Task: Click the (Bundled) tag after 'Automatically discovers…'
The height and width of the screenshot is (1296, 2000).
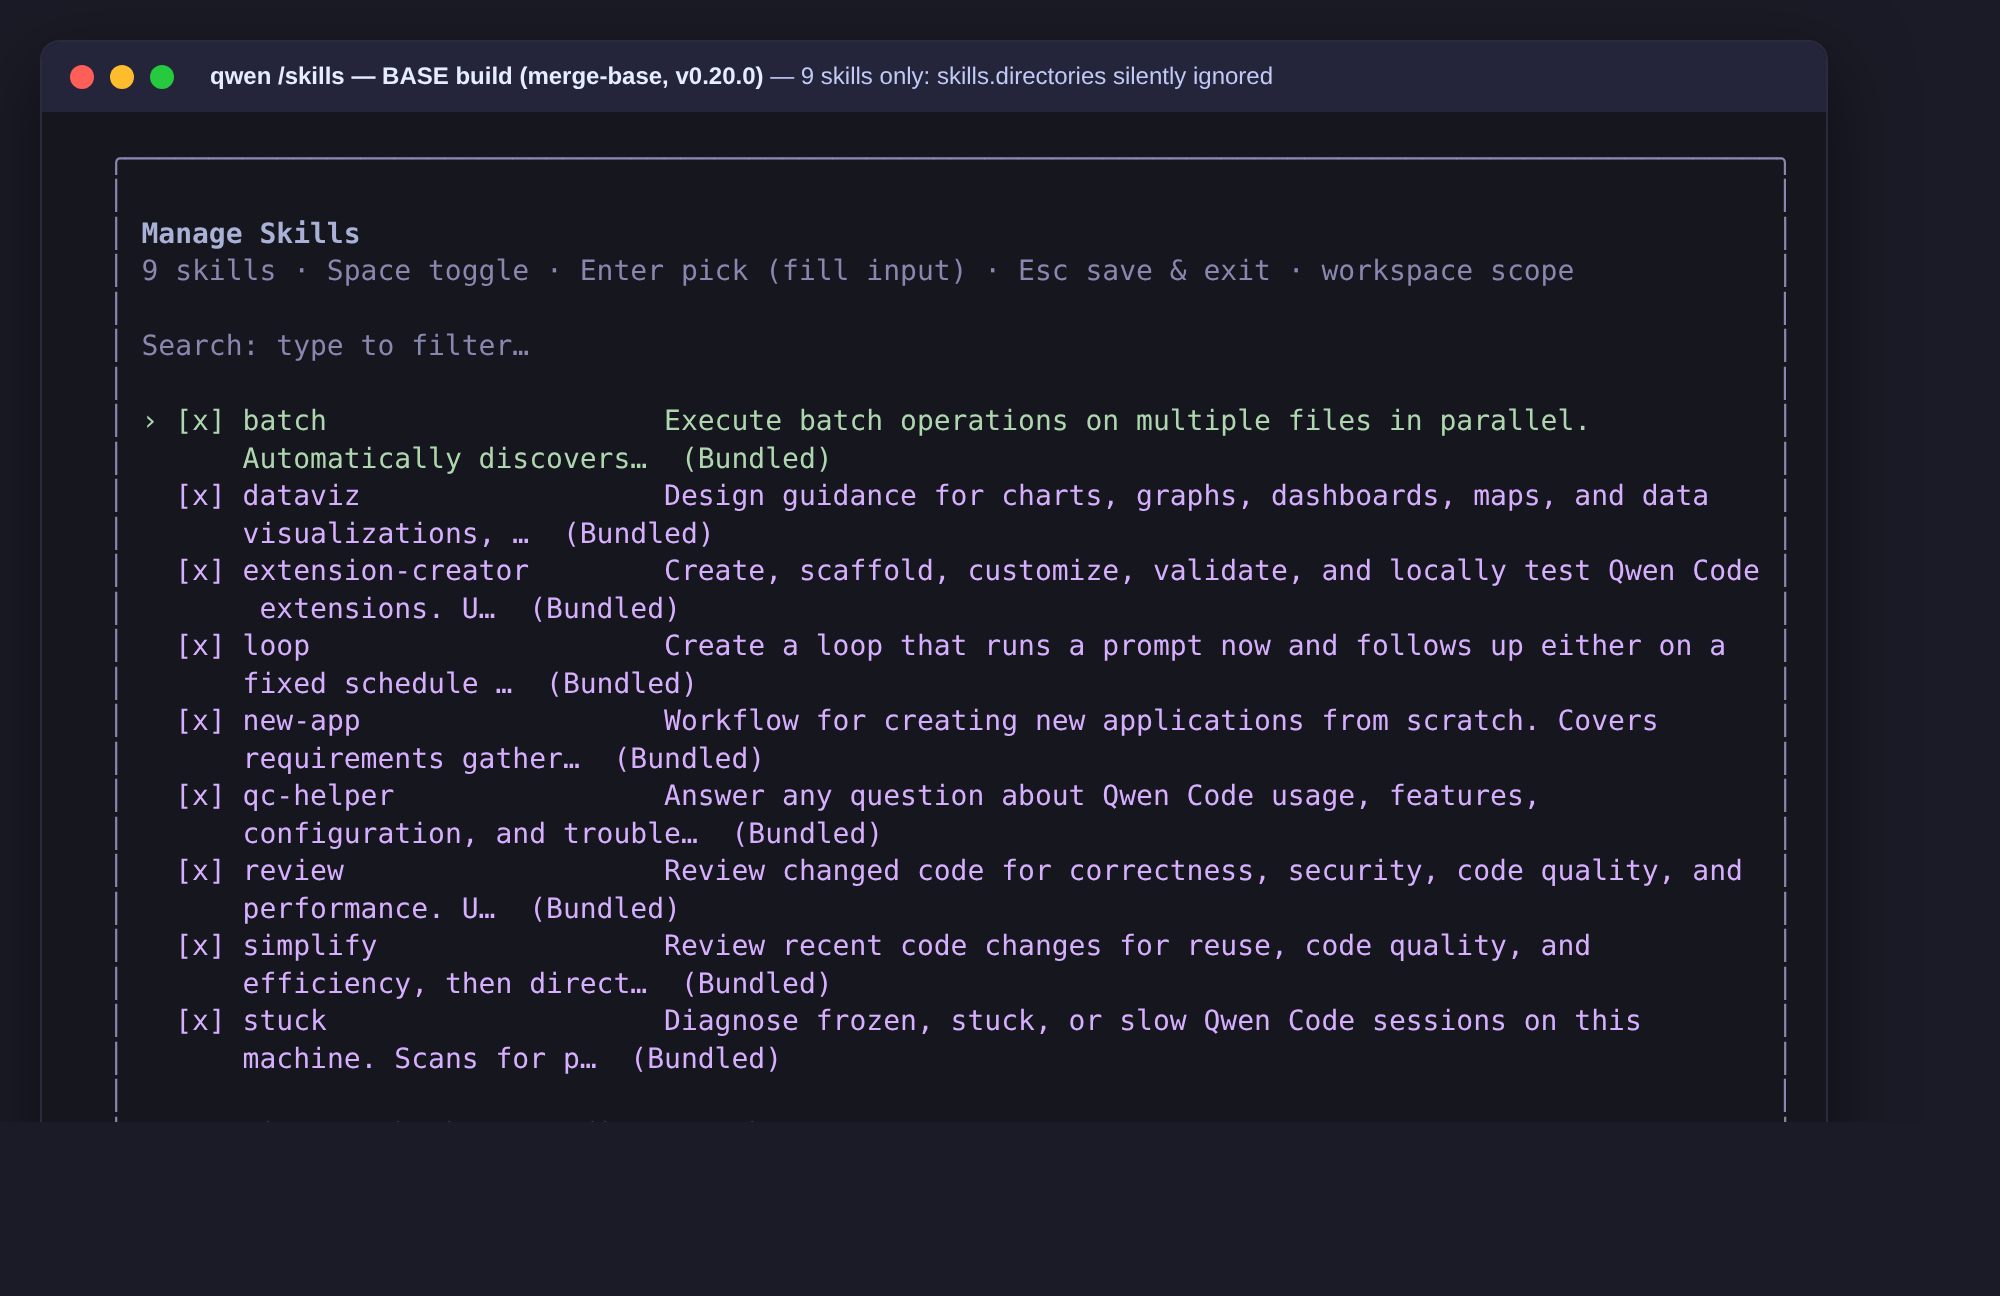Action: pos(756,459)
